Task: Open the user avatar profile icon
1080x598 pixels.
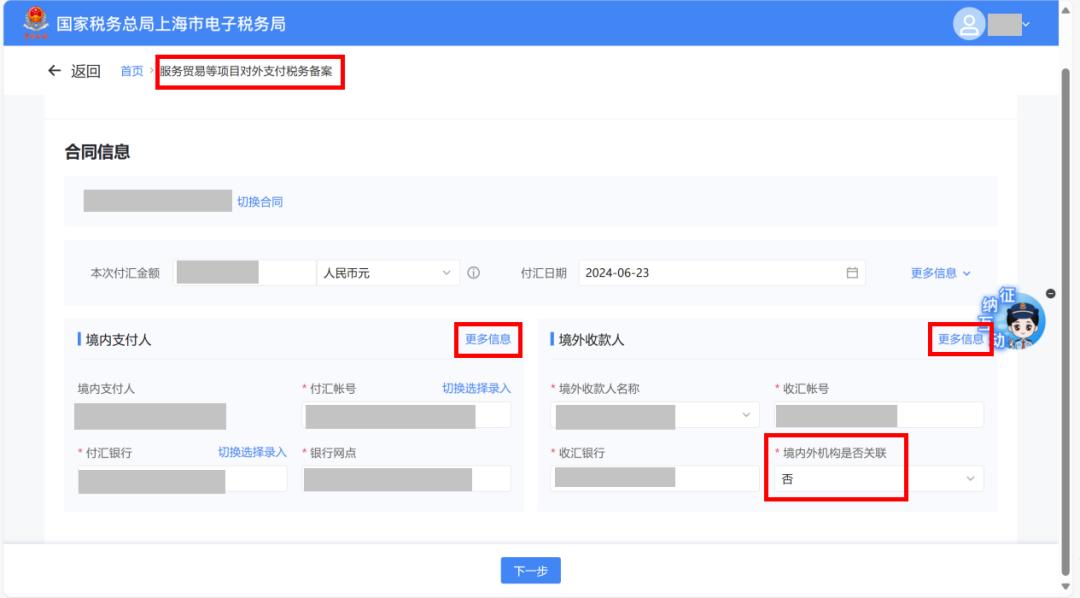Action: click(968, 24)
